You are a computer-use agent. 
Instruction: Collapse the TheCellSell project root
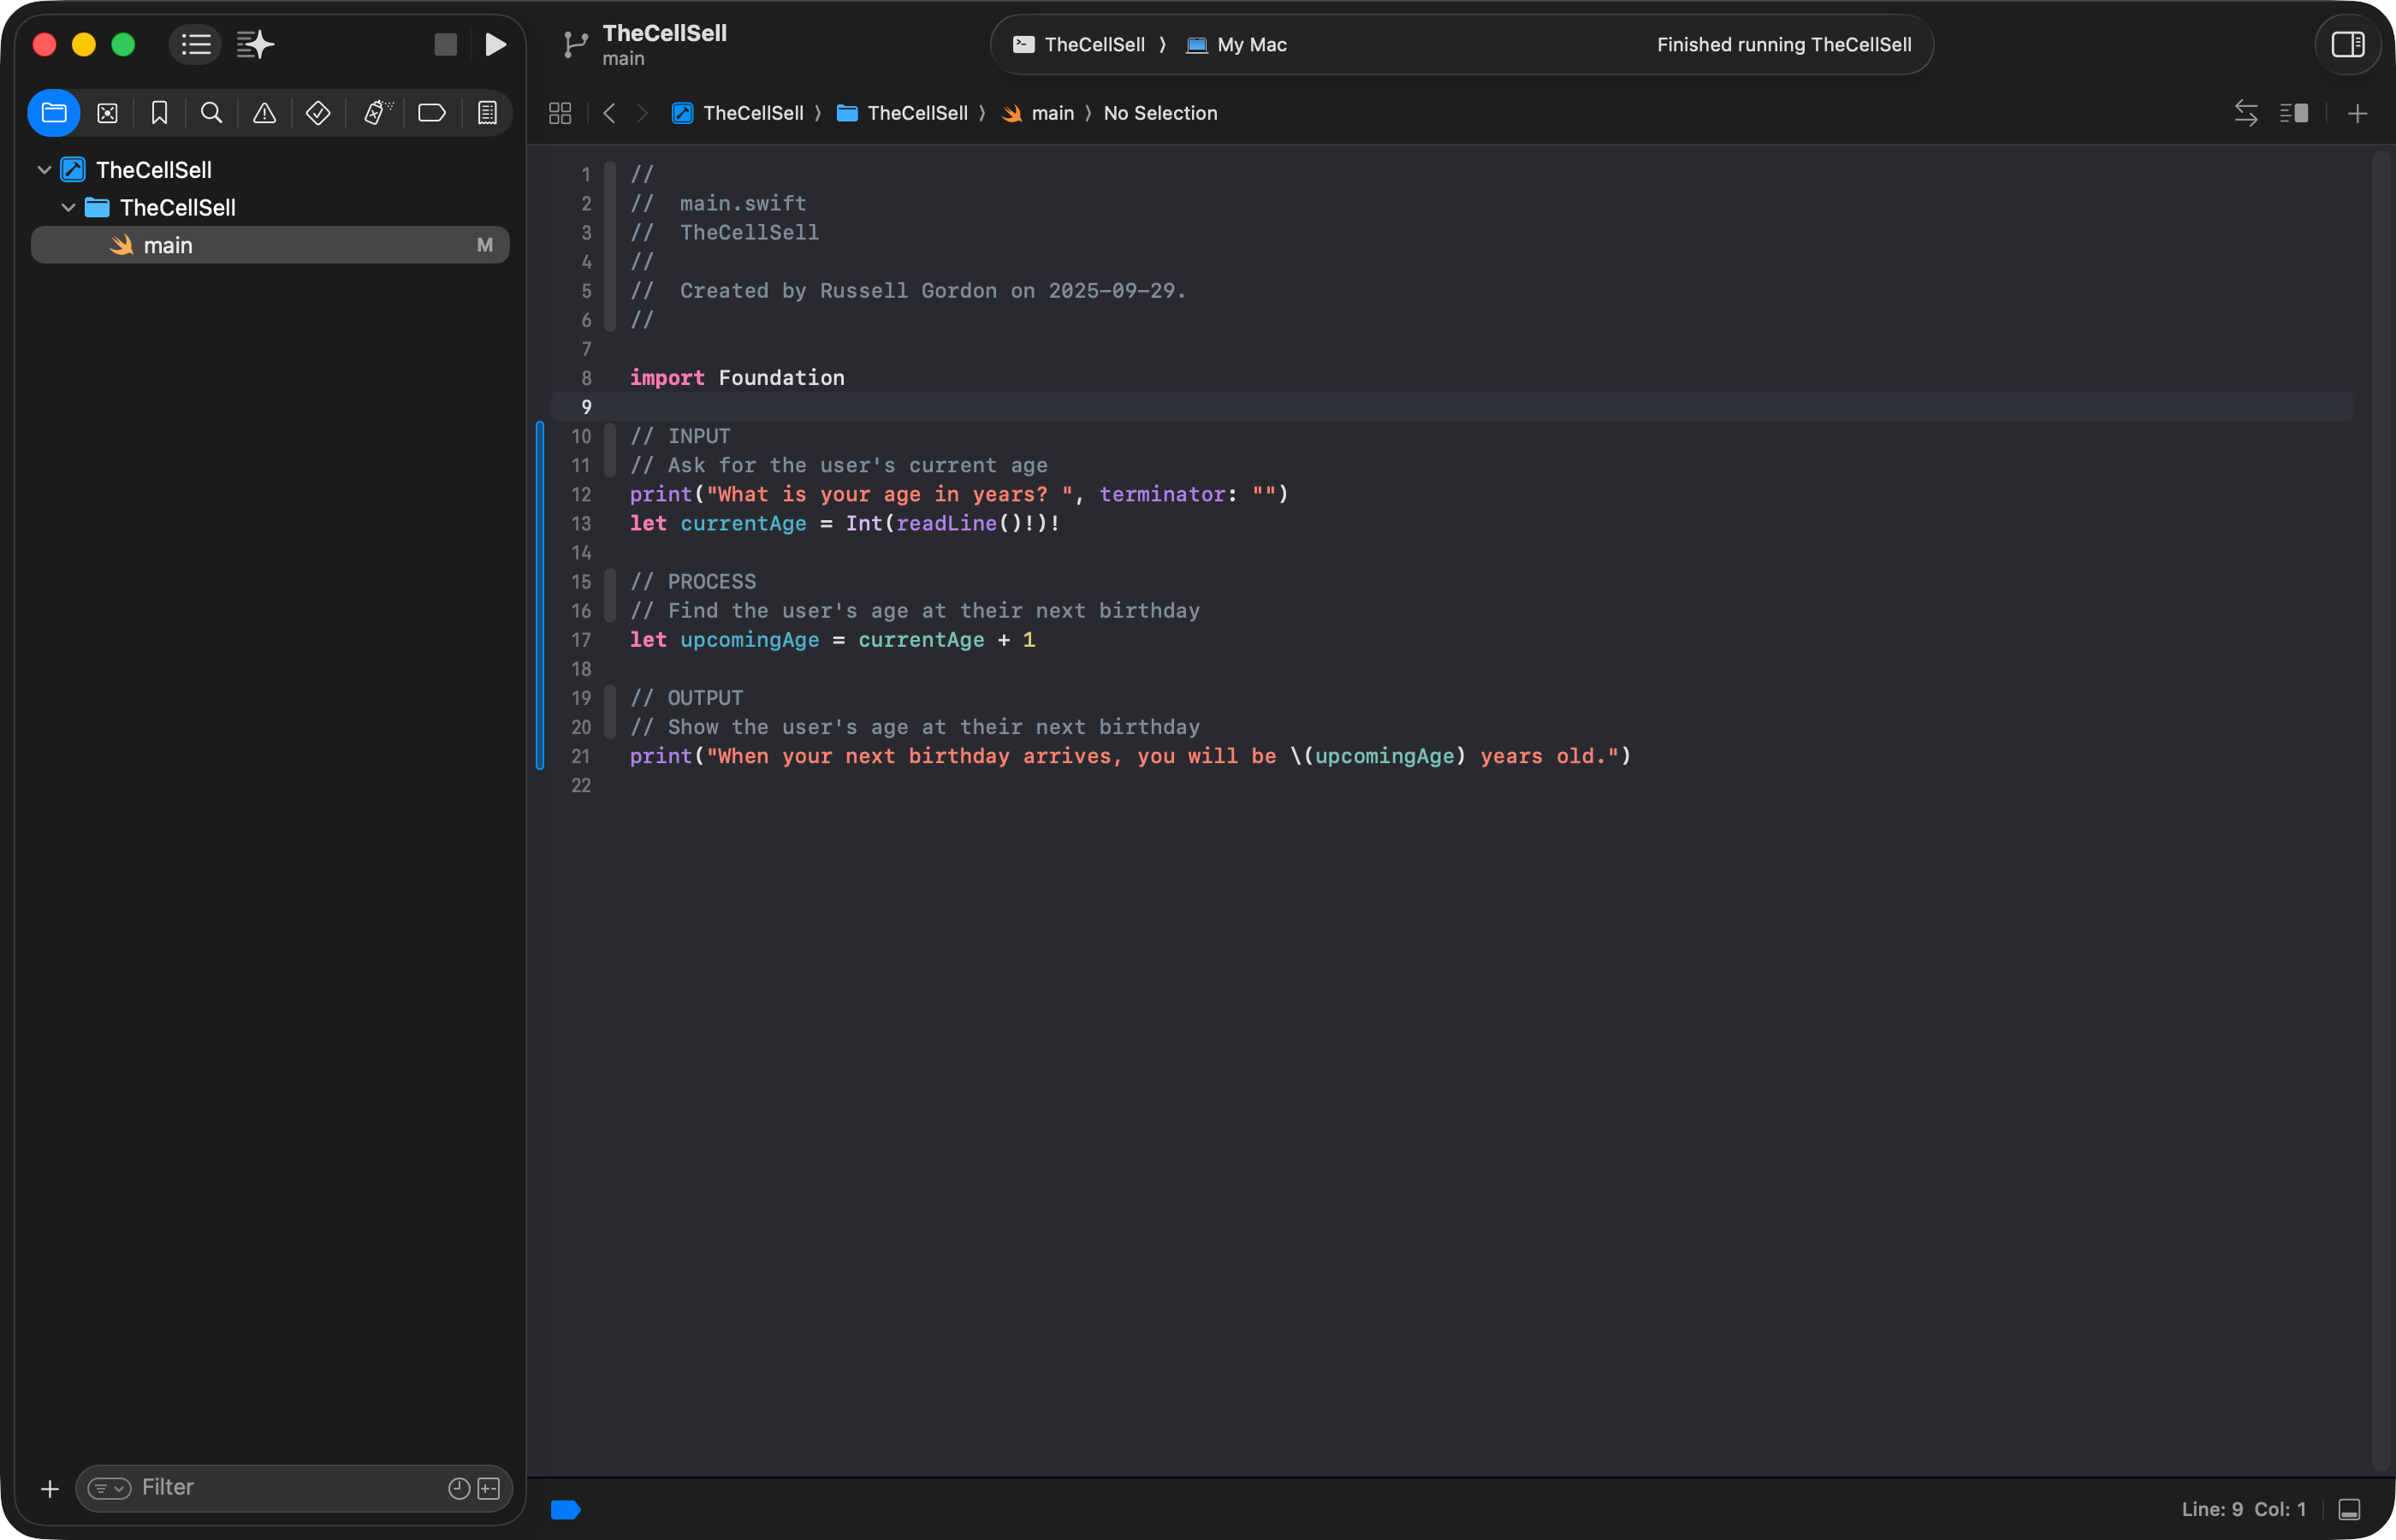pyautogui.click(x=44, y=170)
